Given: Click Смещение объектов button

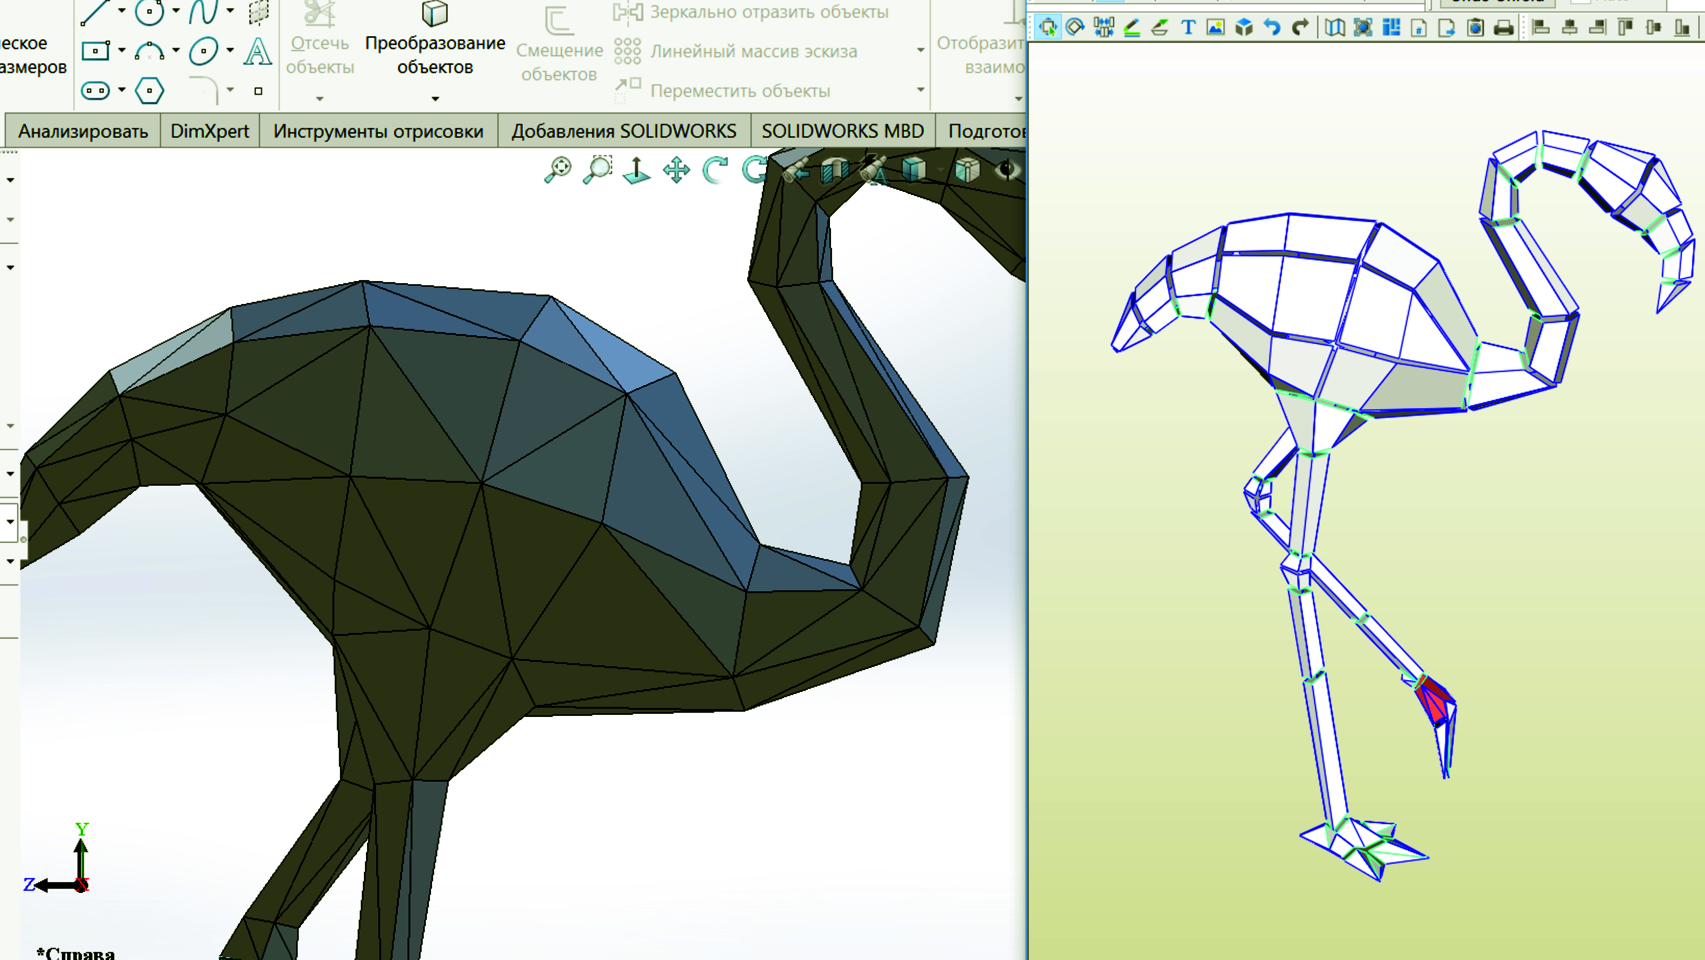Looking at the screenshot, I should [559, 46].
